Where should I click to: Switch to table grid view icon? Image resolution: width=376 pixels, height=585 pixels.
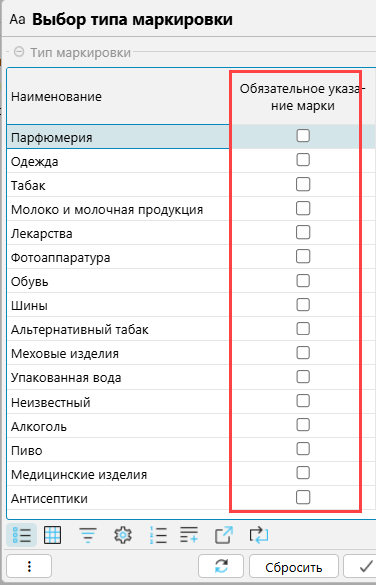[52, 535]
